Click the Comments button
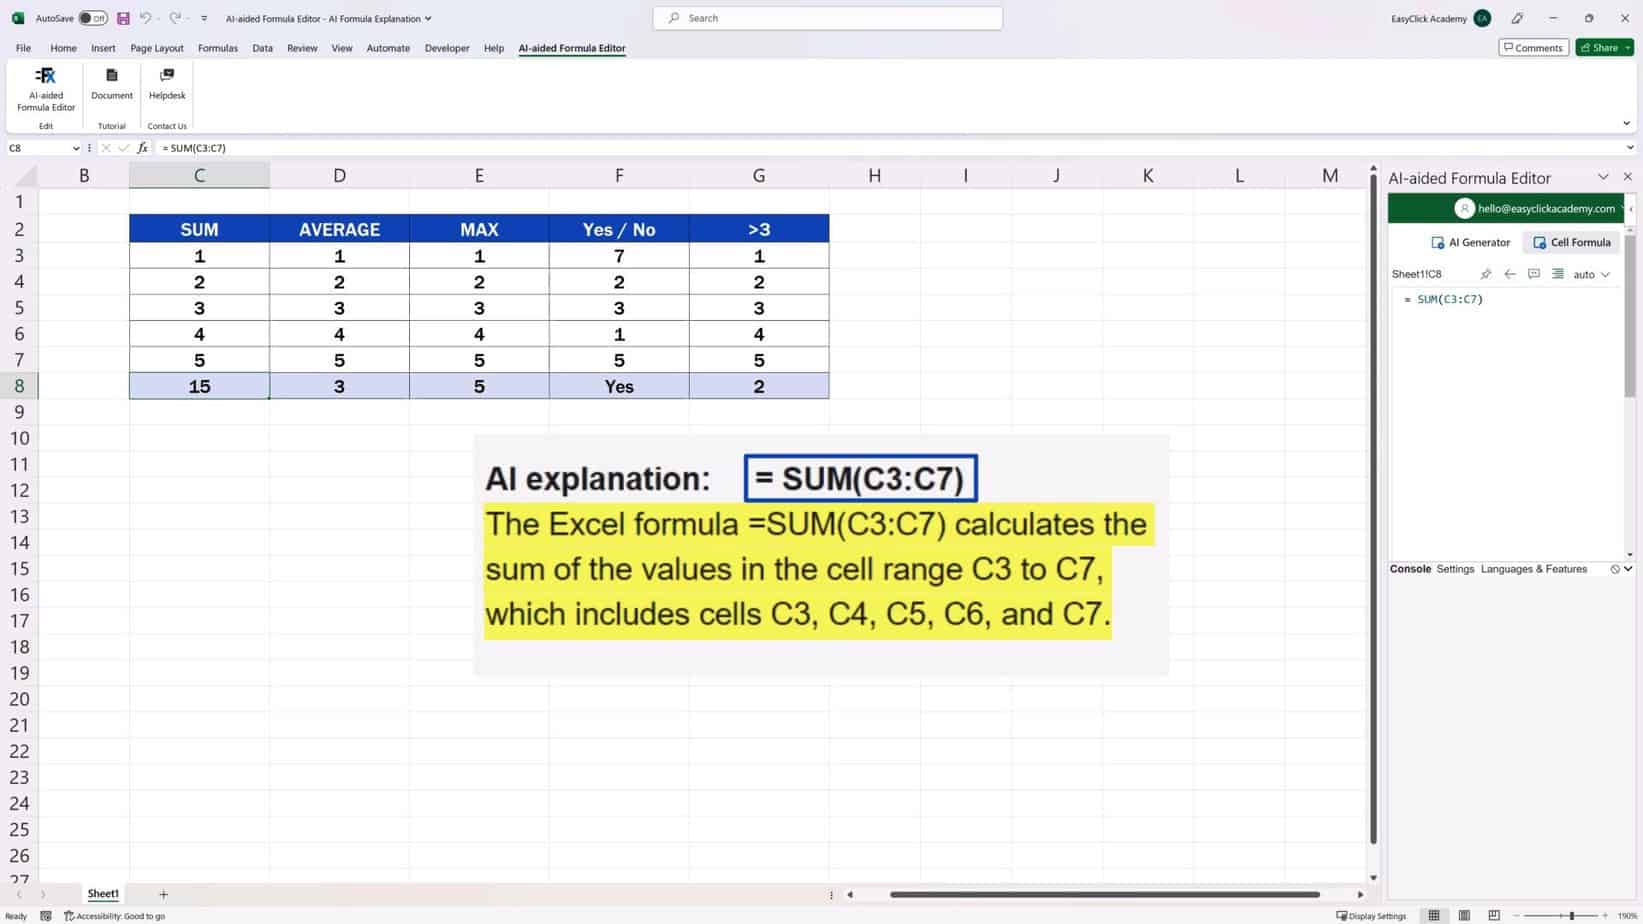The height and width of the screenshot is (924, 1643). (1533, 47)
